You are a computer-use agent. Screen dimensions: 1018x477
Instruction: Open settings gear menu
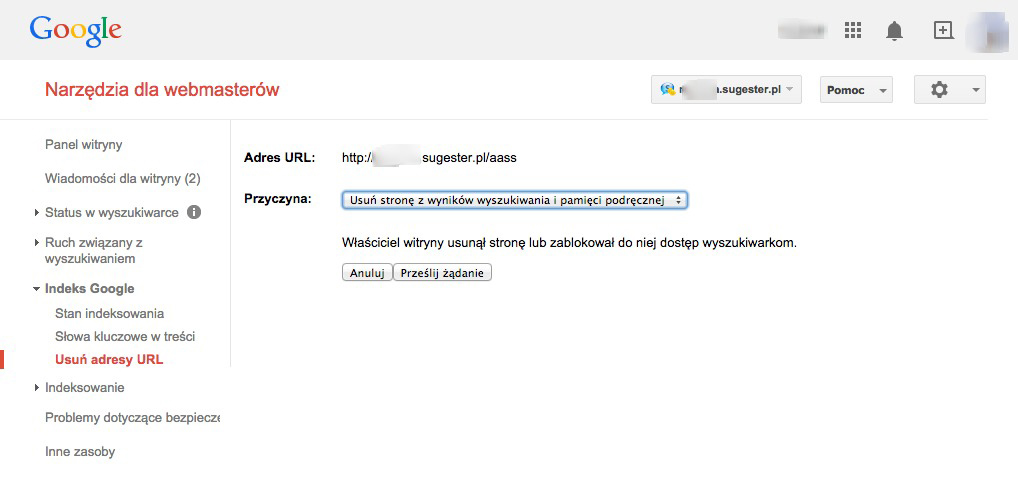click(949, 90)
